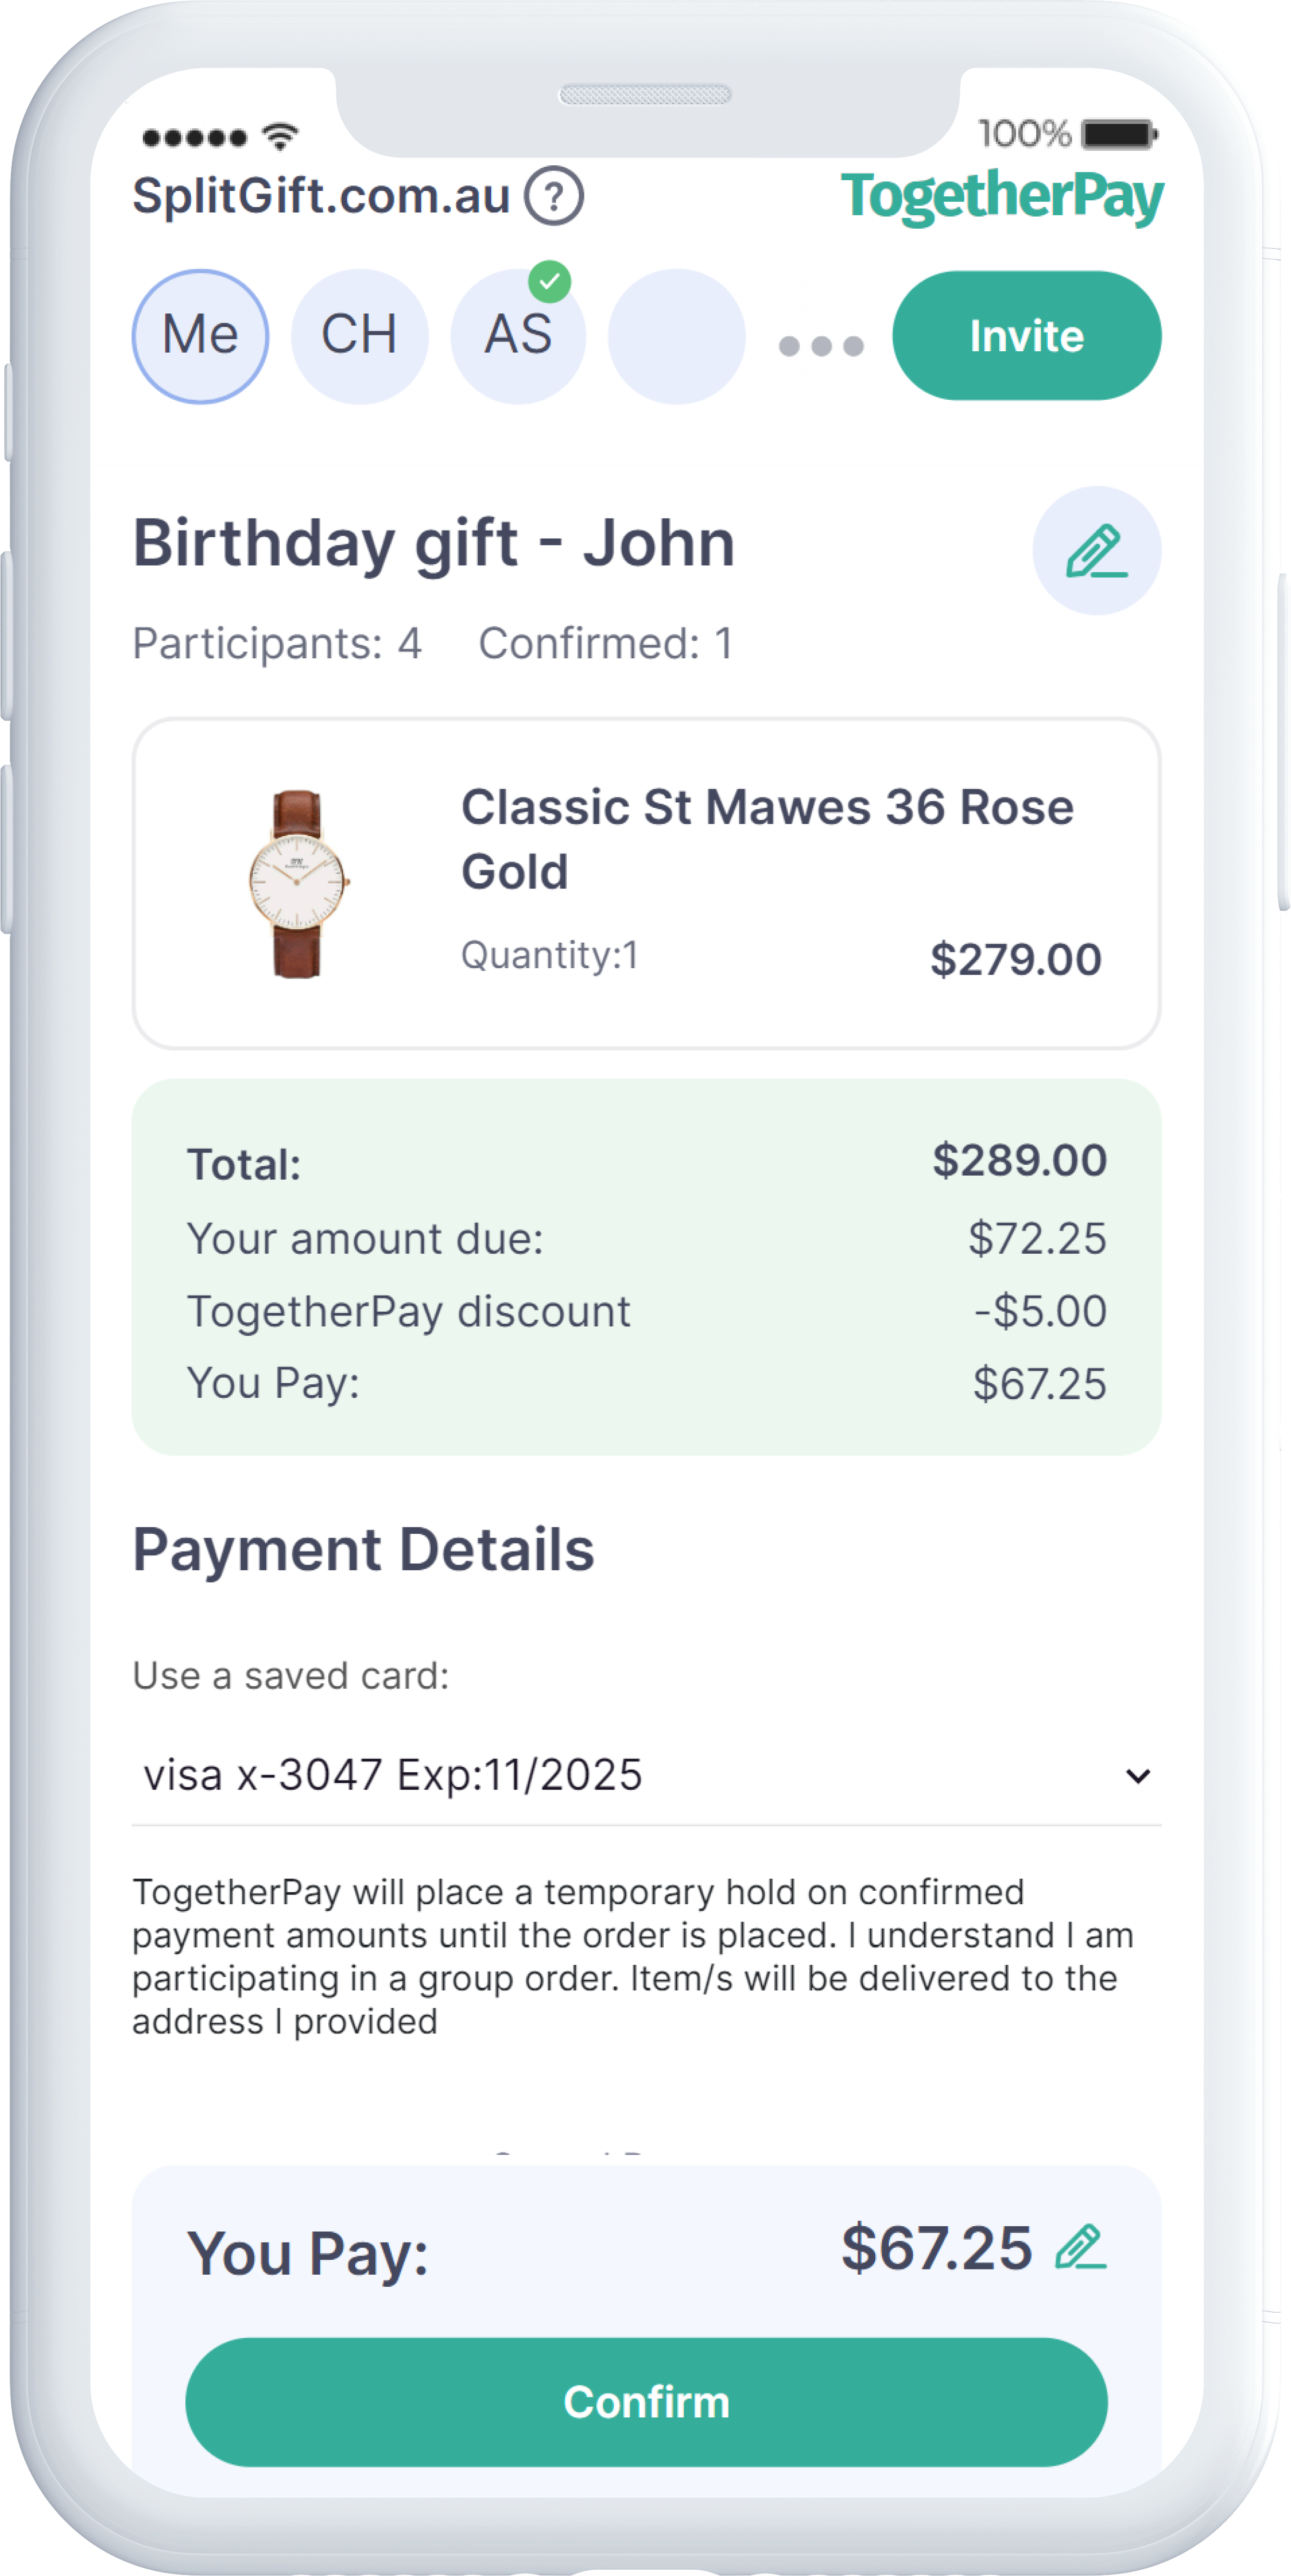Confirm the payment
The image size is (1291, 2576).
pyautogui.click(x=646, y=2402)
